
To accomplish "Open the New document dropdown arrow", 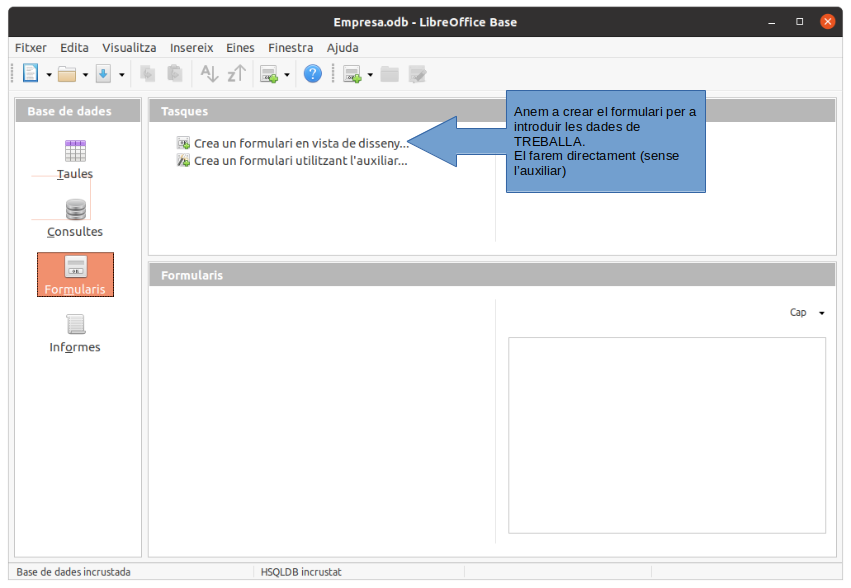I will coord(49,75).
